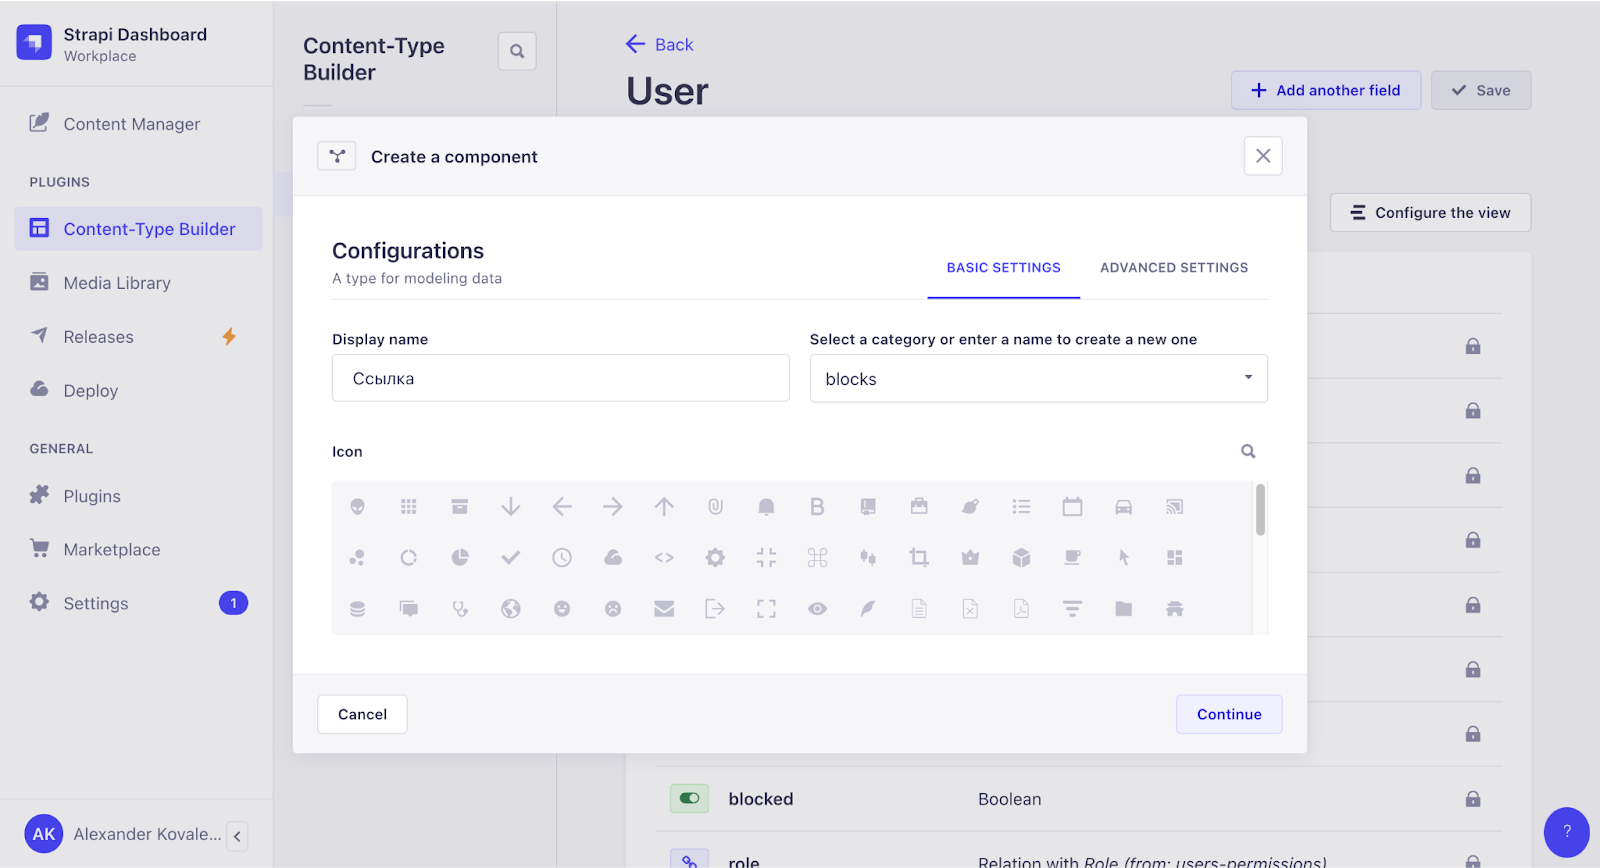Select the command key icon
This screenshot has width=1600, height=868.
click(817, 558)
